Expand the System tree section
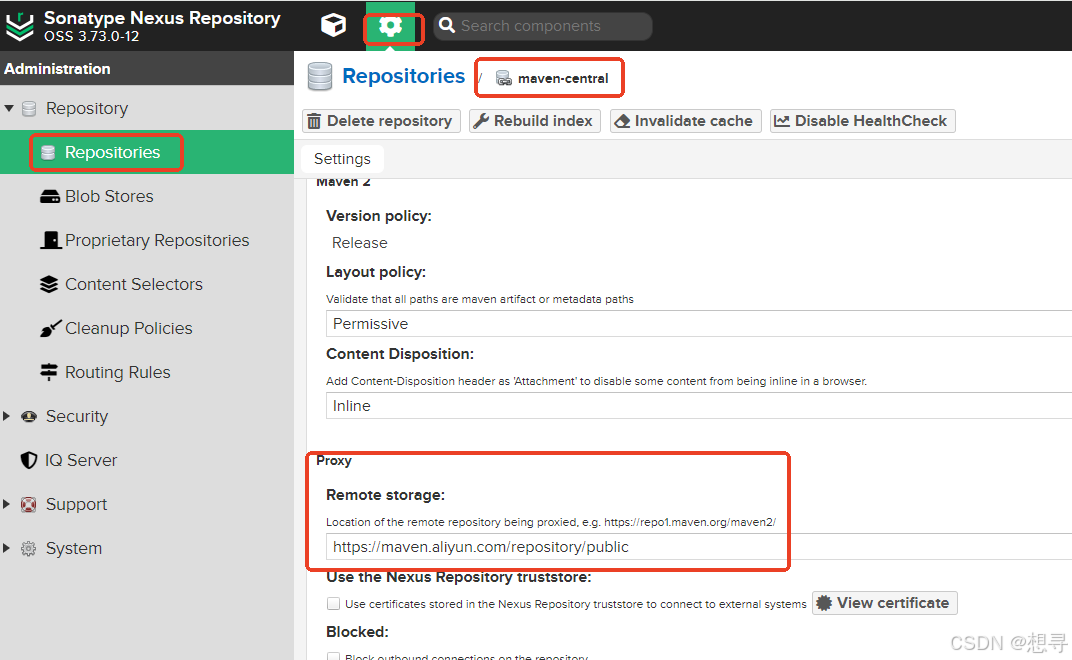Viewport: 1072px width, 660px height. pyautogui.click(x=7, y=548)
